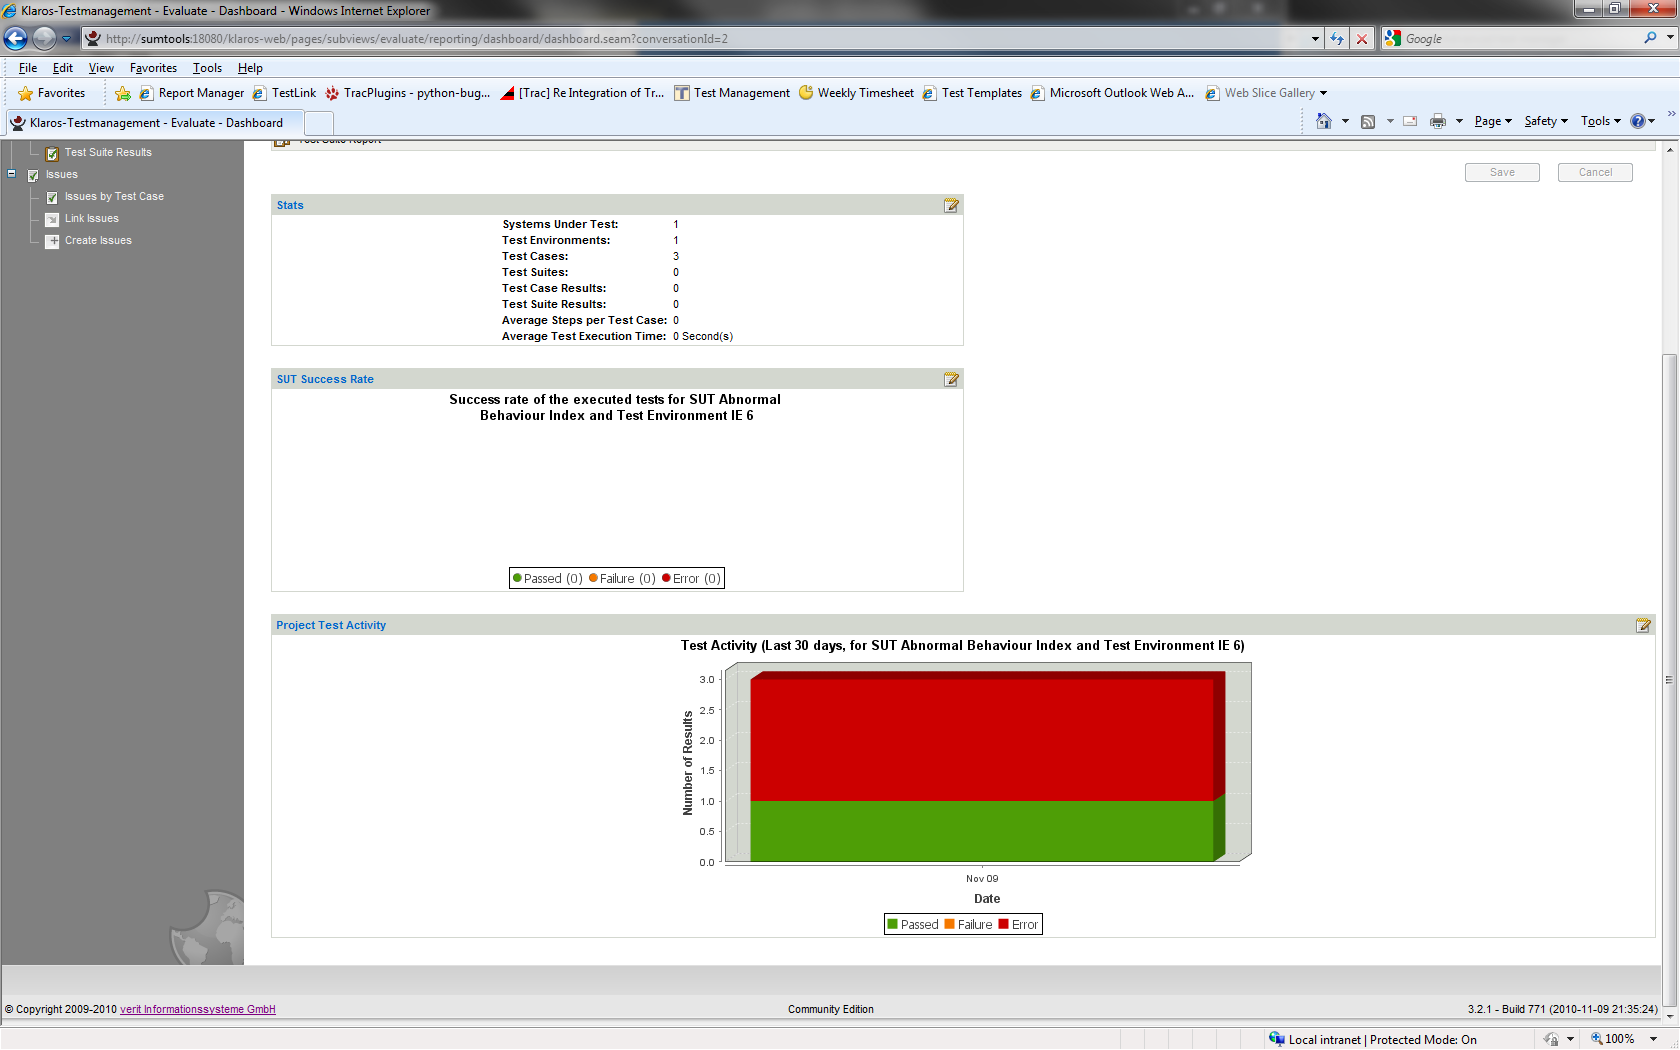
Task: Click the red Error area in chart
Action: click(980, 738)
